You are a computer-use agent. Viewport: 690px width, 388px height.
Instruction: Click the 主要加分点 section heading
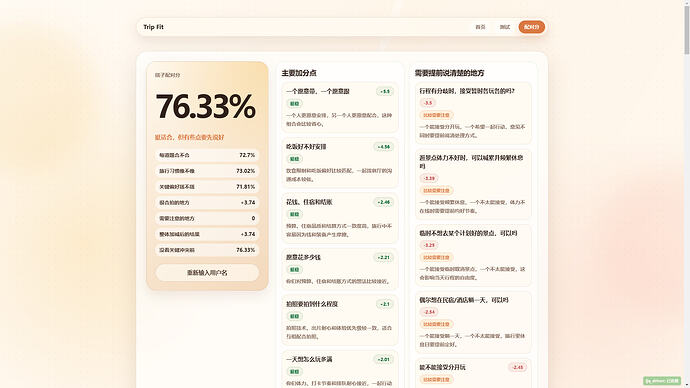tap(299, 73)
